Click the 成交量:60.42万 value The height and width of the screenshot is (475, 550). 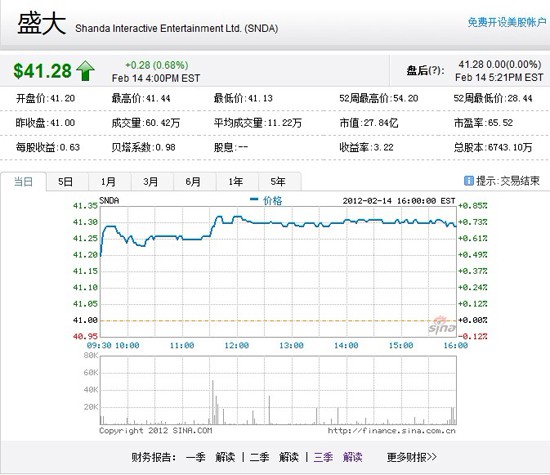pos(146,123)
